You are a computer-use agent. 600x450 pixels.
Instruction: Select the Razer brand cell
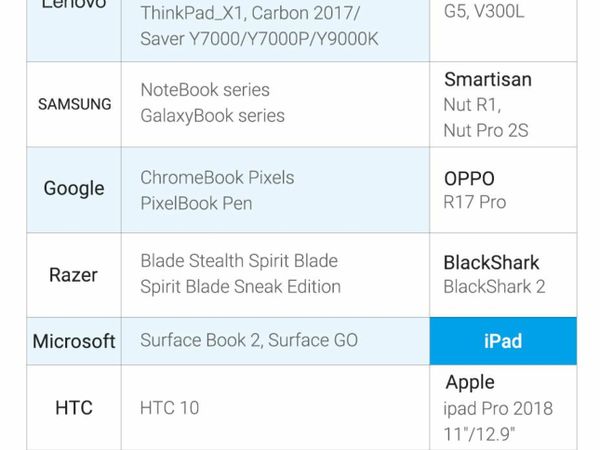tap(73, 274)
